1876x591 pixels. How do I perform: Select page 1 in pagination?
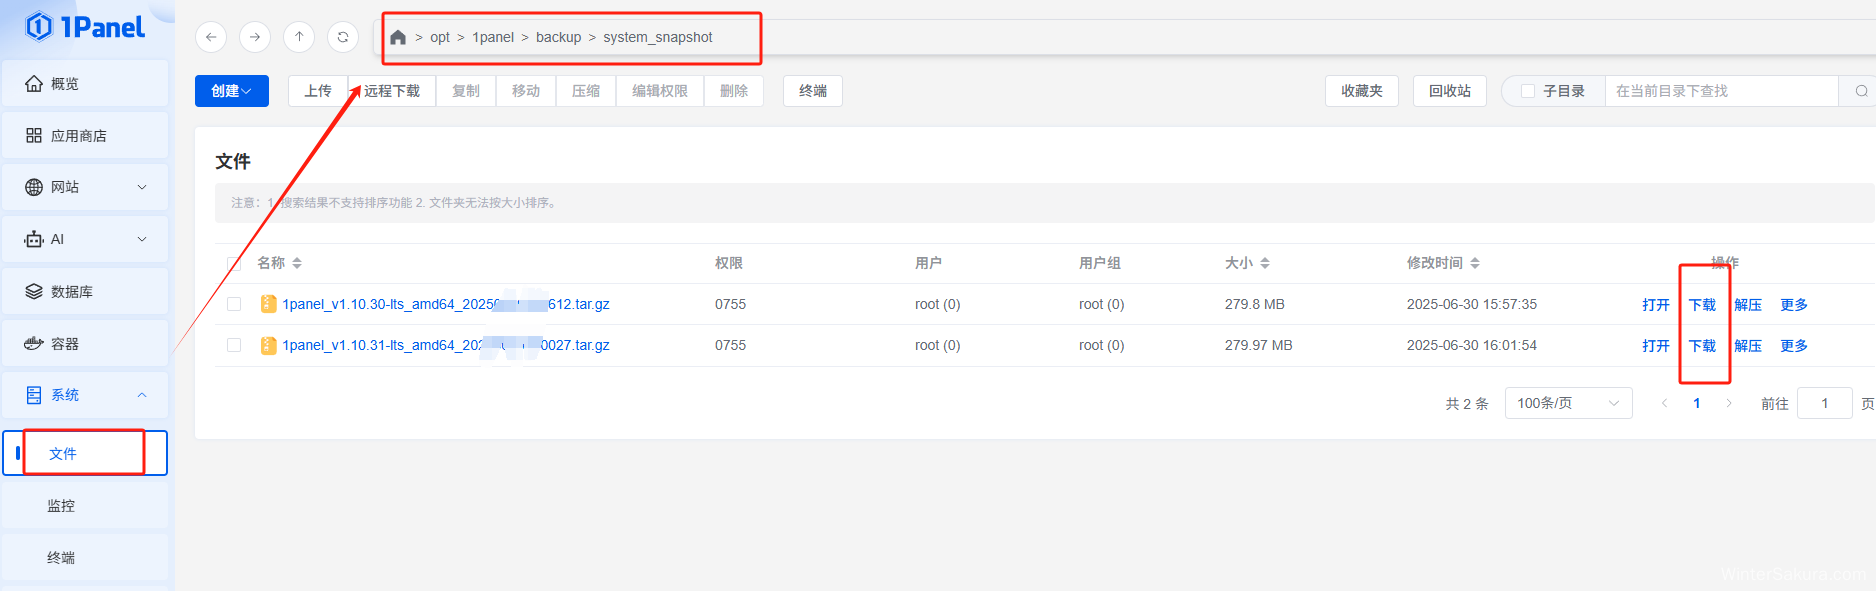[1697, 403]
